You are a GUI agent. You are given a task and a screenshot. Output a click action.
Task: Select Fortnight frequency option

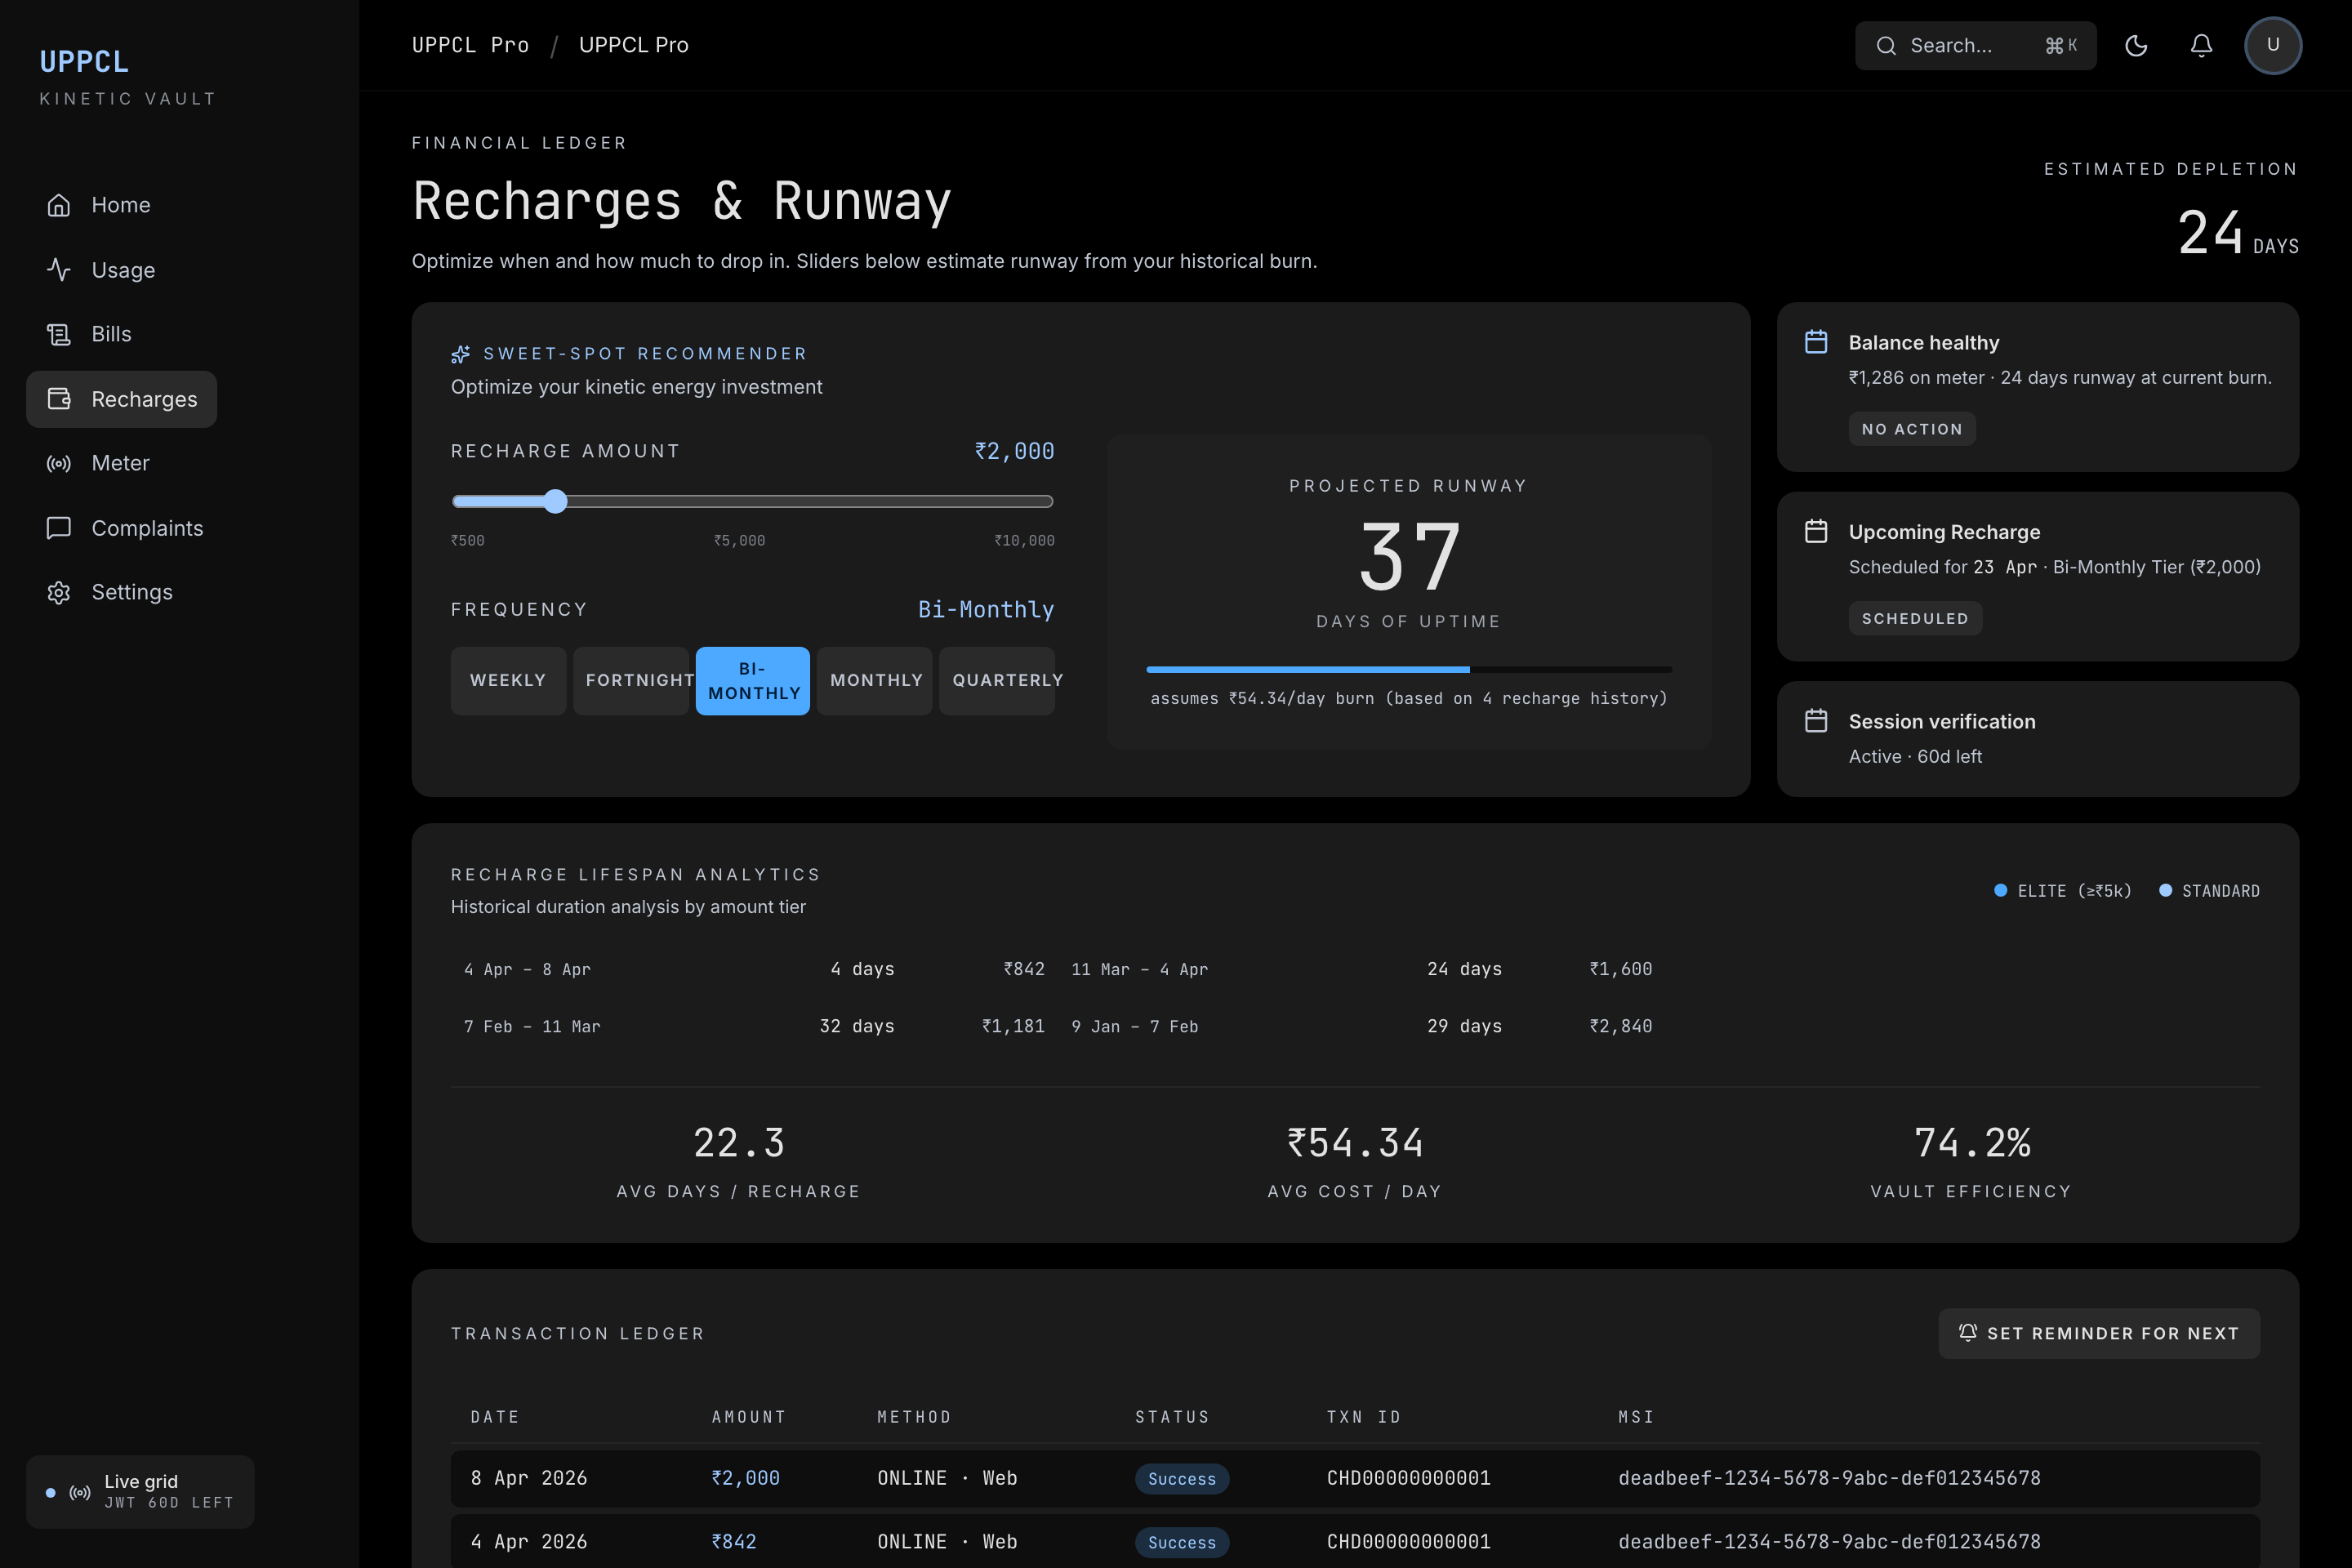(631, 680)
